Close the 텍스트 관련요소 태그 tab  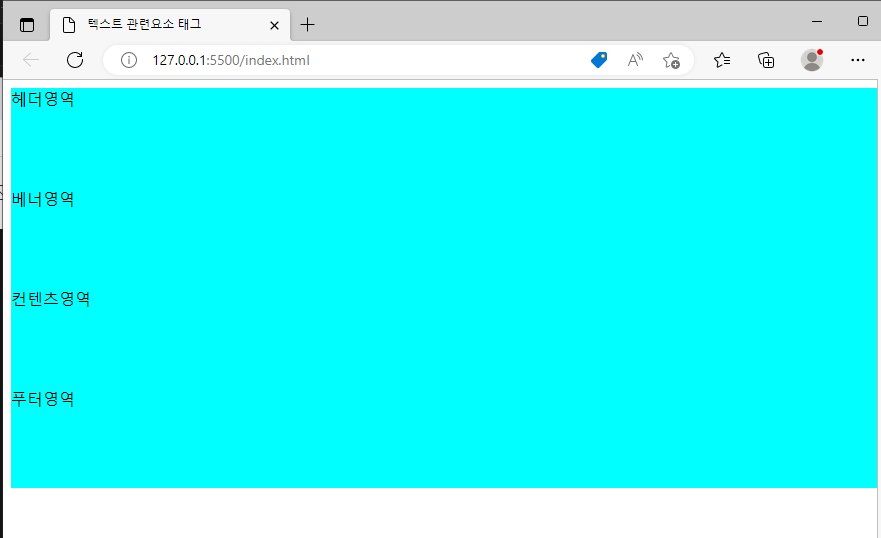point(274,25)
